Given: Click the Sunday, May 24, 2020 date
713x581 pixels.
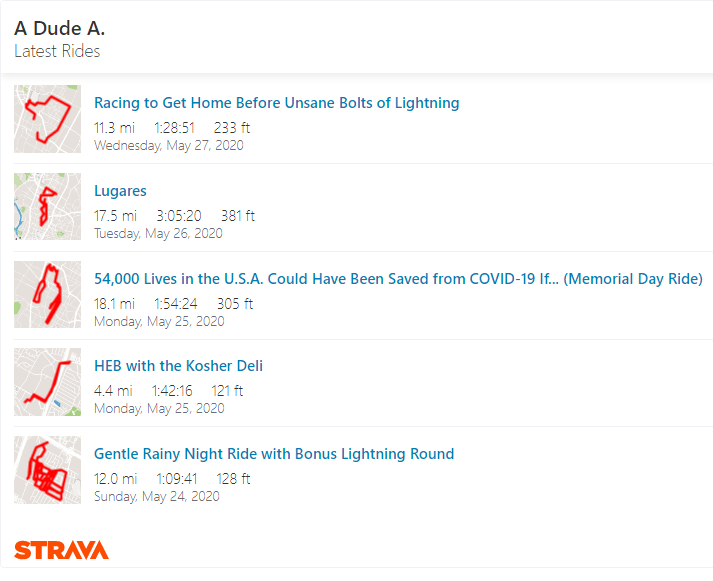Looking at the screenshot, I should (156, 496).
